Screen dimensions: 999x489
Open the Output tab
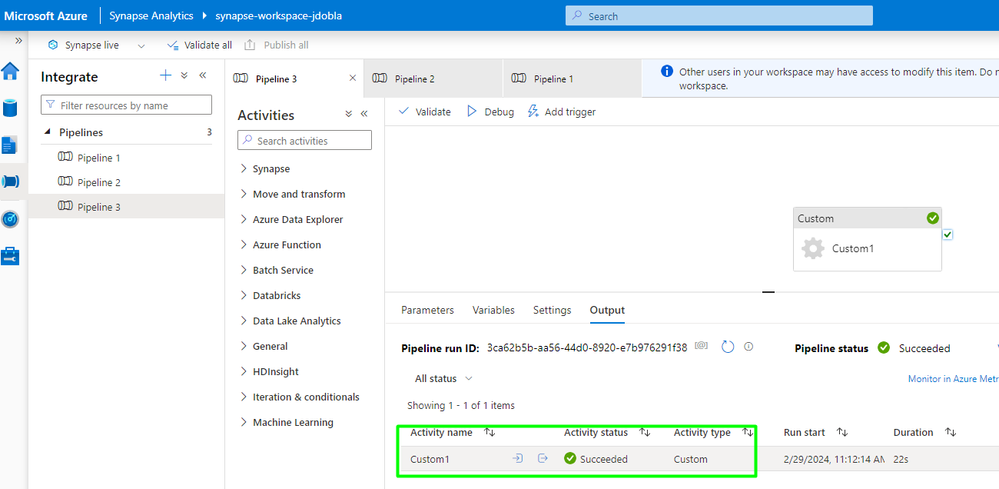click(x=607, y=310)
